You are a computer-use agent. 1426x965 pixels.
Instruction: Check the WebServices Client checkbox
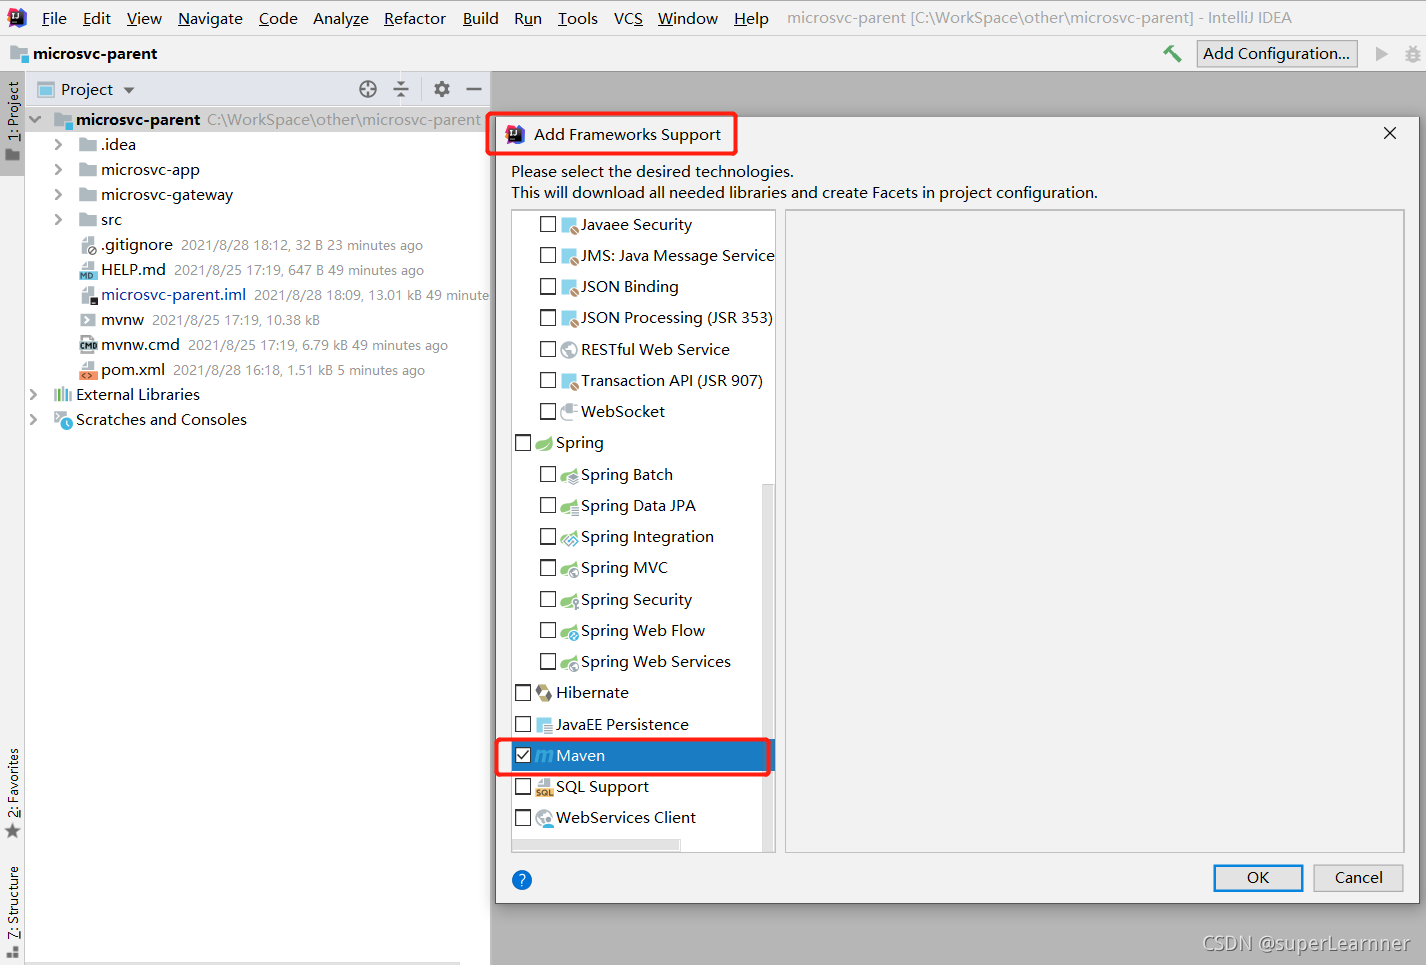click(x=523, y=817)
